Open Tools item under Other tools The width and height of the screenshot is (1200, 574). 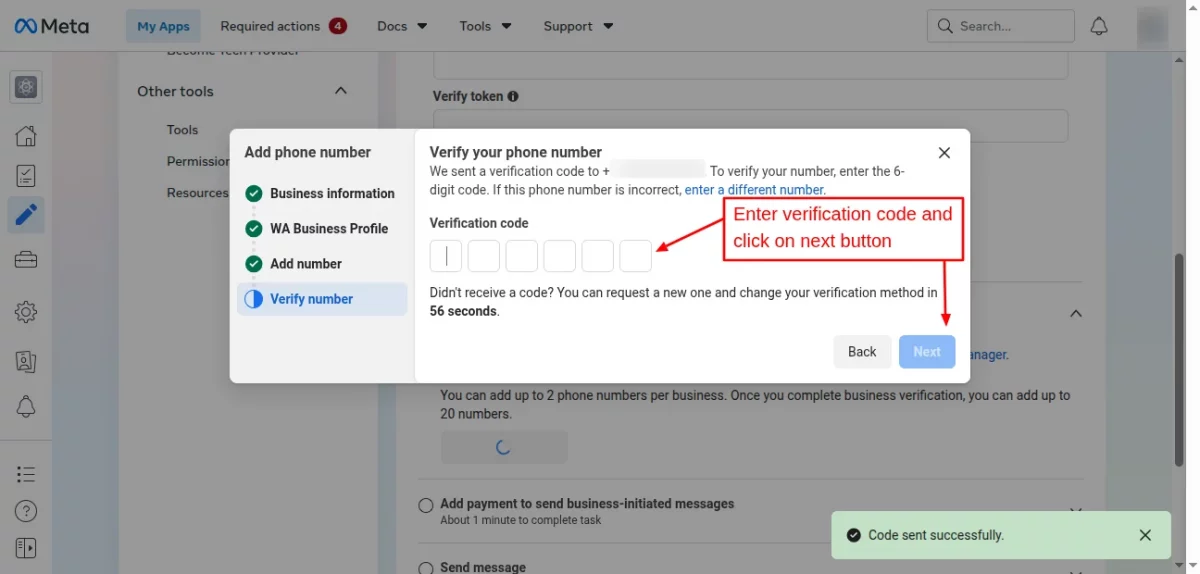pyautogui.click(x=183, y=130)
